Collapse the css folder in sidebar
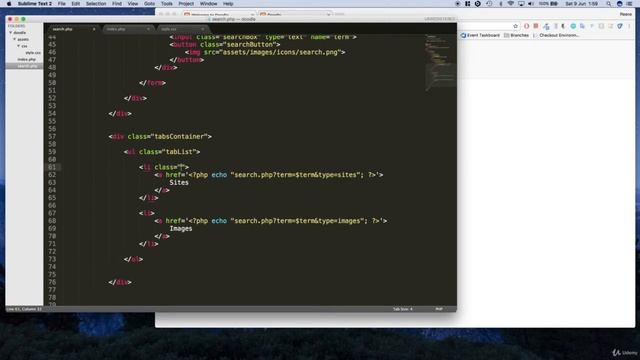 (19, 46)
